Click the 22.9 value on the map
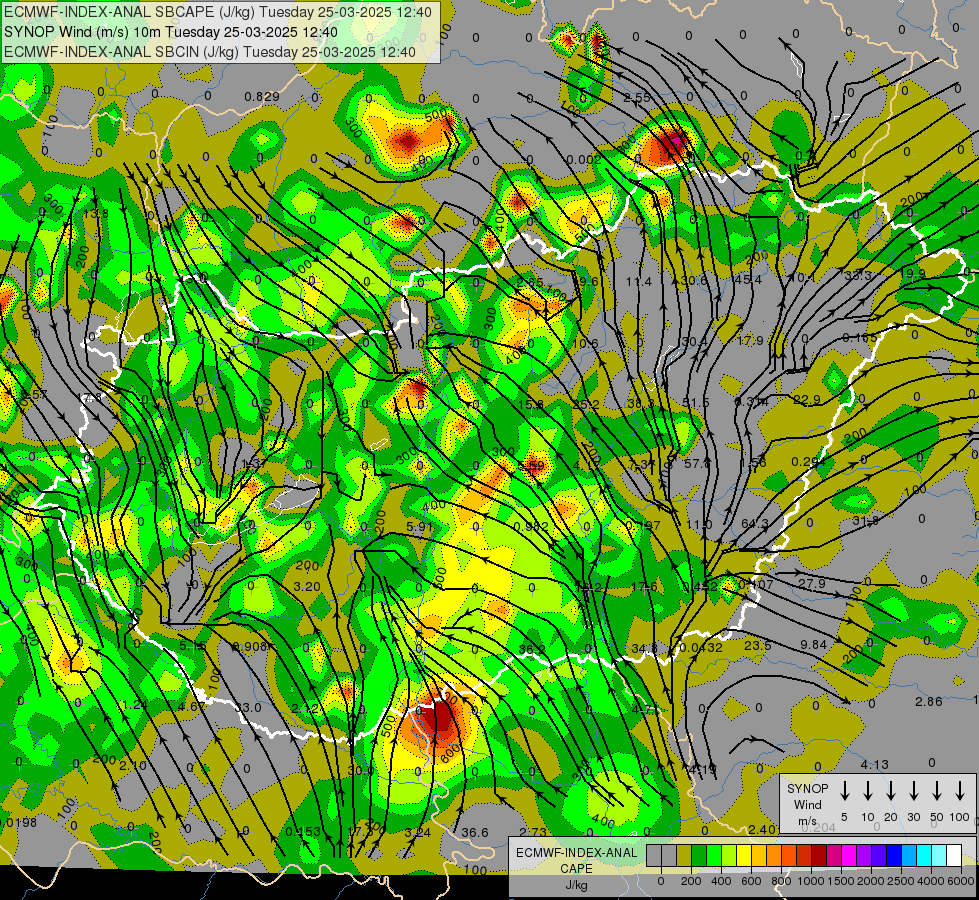Image resolution: width=979 pixels, height=900 pixels. [x=807, y=400]
